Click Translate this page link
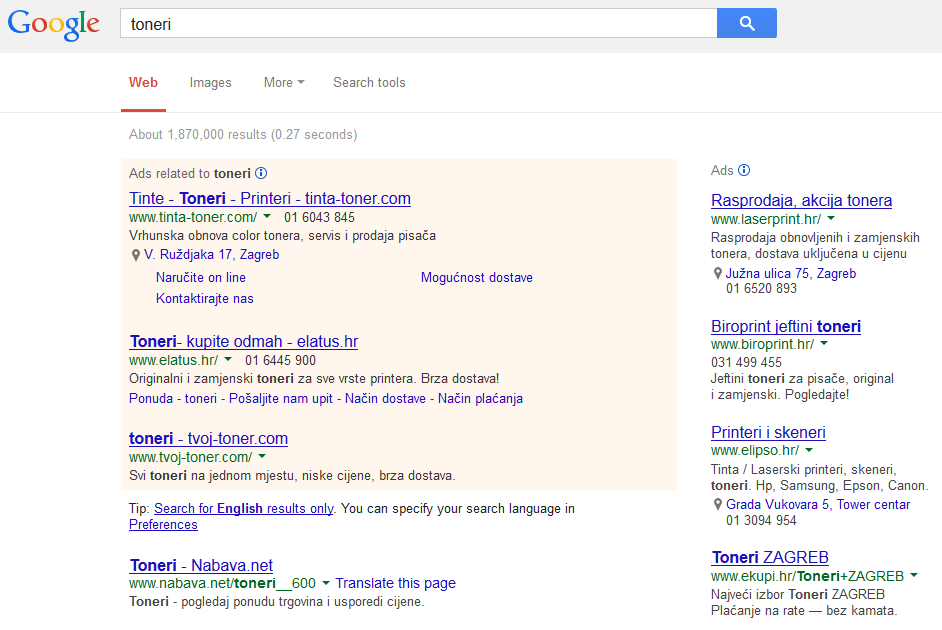The height and width of the screenshot is (630, 942). click(x=395, y=583)
